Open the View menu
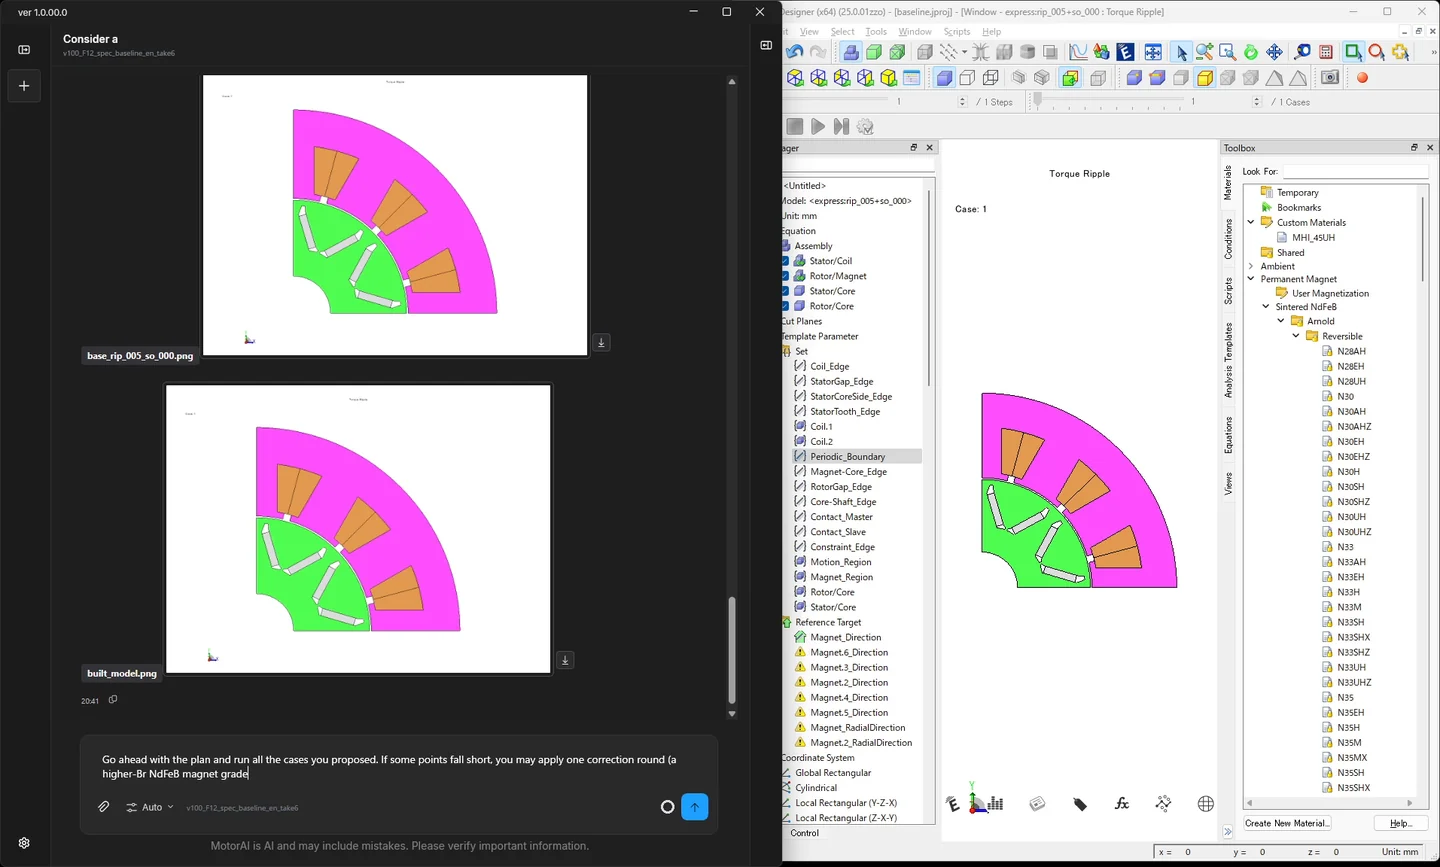The image size is (1440, 867). tap(809, 32)
